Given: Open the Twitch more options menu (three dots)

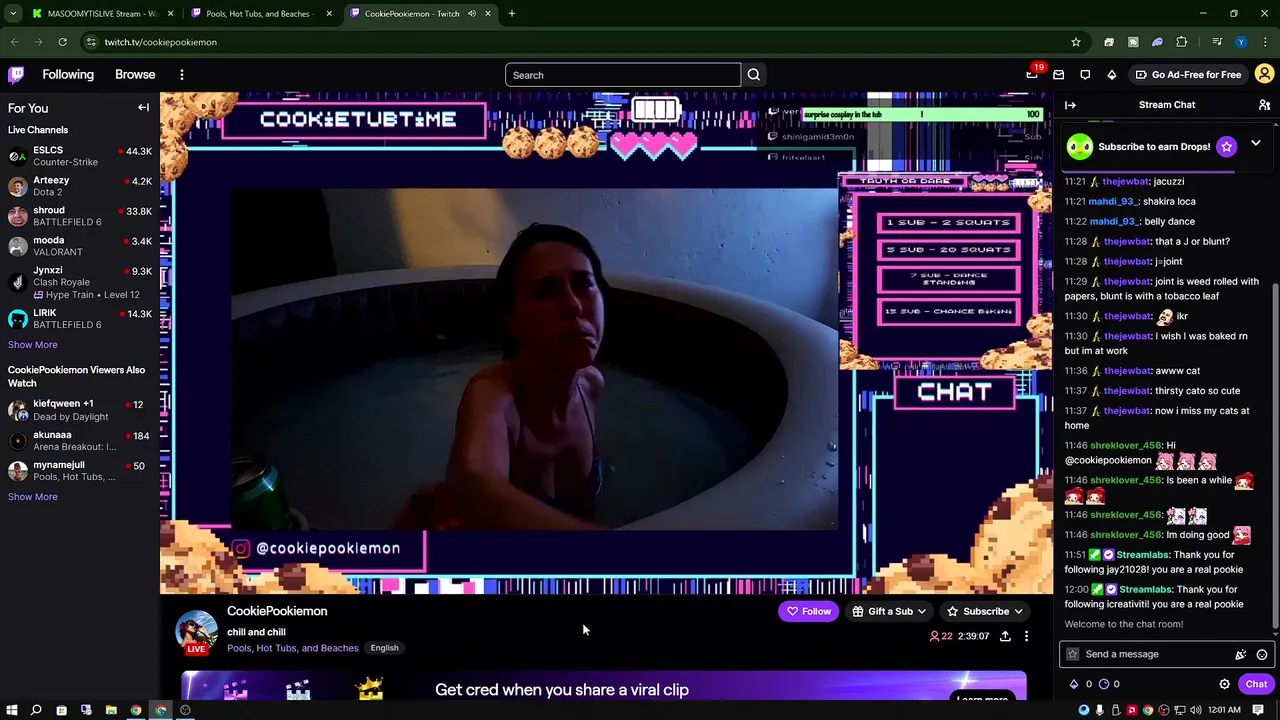Looking at the screenshot, I should tap(182, 75).
